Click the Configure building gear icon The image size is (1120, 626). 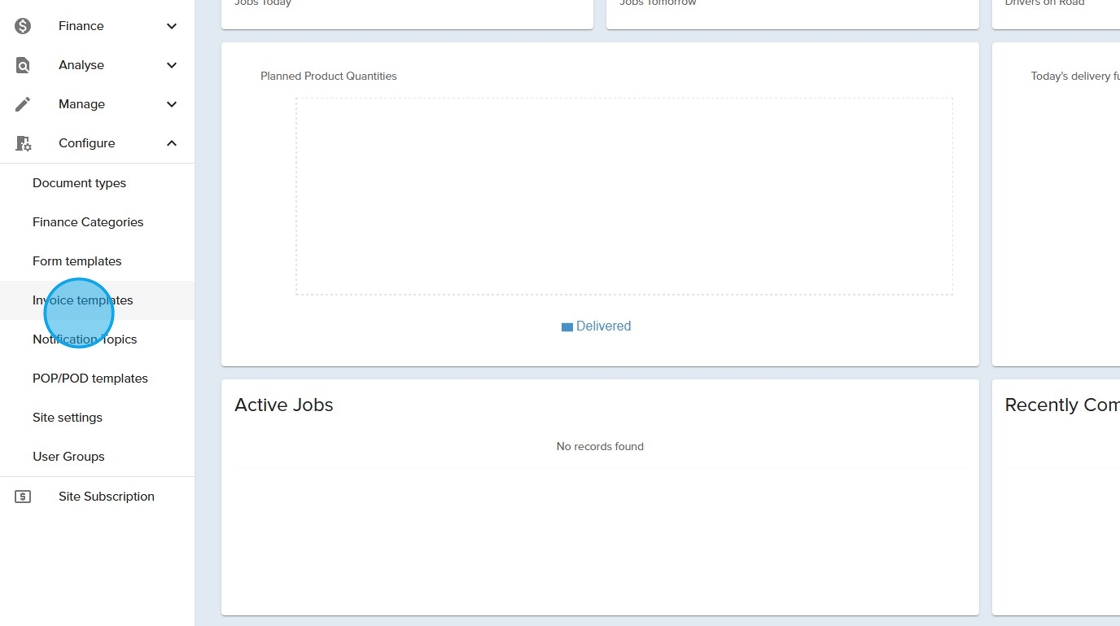pyautogui.click(x=23, y=143)
